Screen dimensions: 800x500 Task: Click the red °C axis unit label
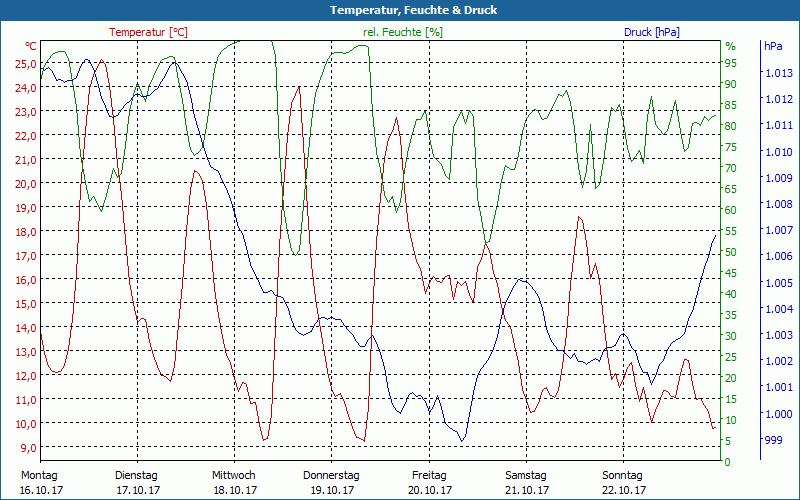pyautogui.click(x=31, y=46)
